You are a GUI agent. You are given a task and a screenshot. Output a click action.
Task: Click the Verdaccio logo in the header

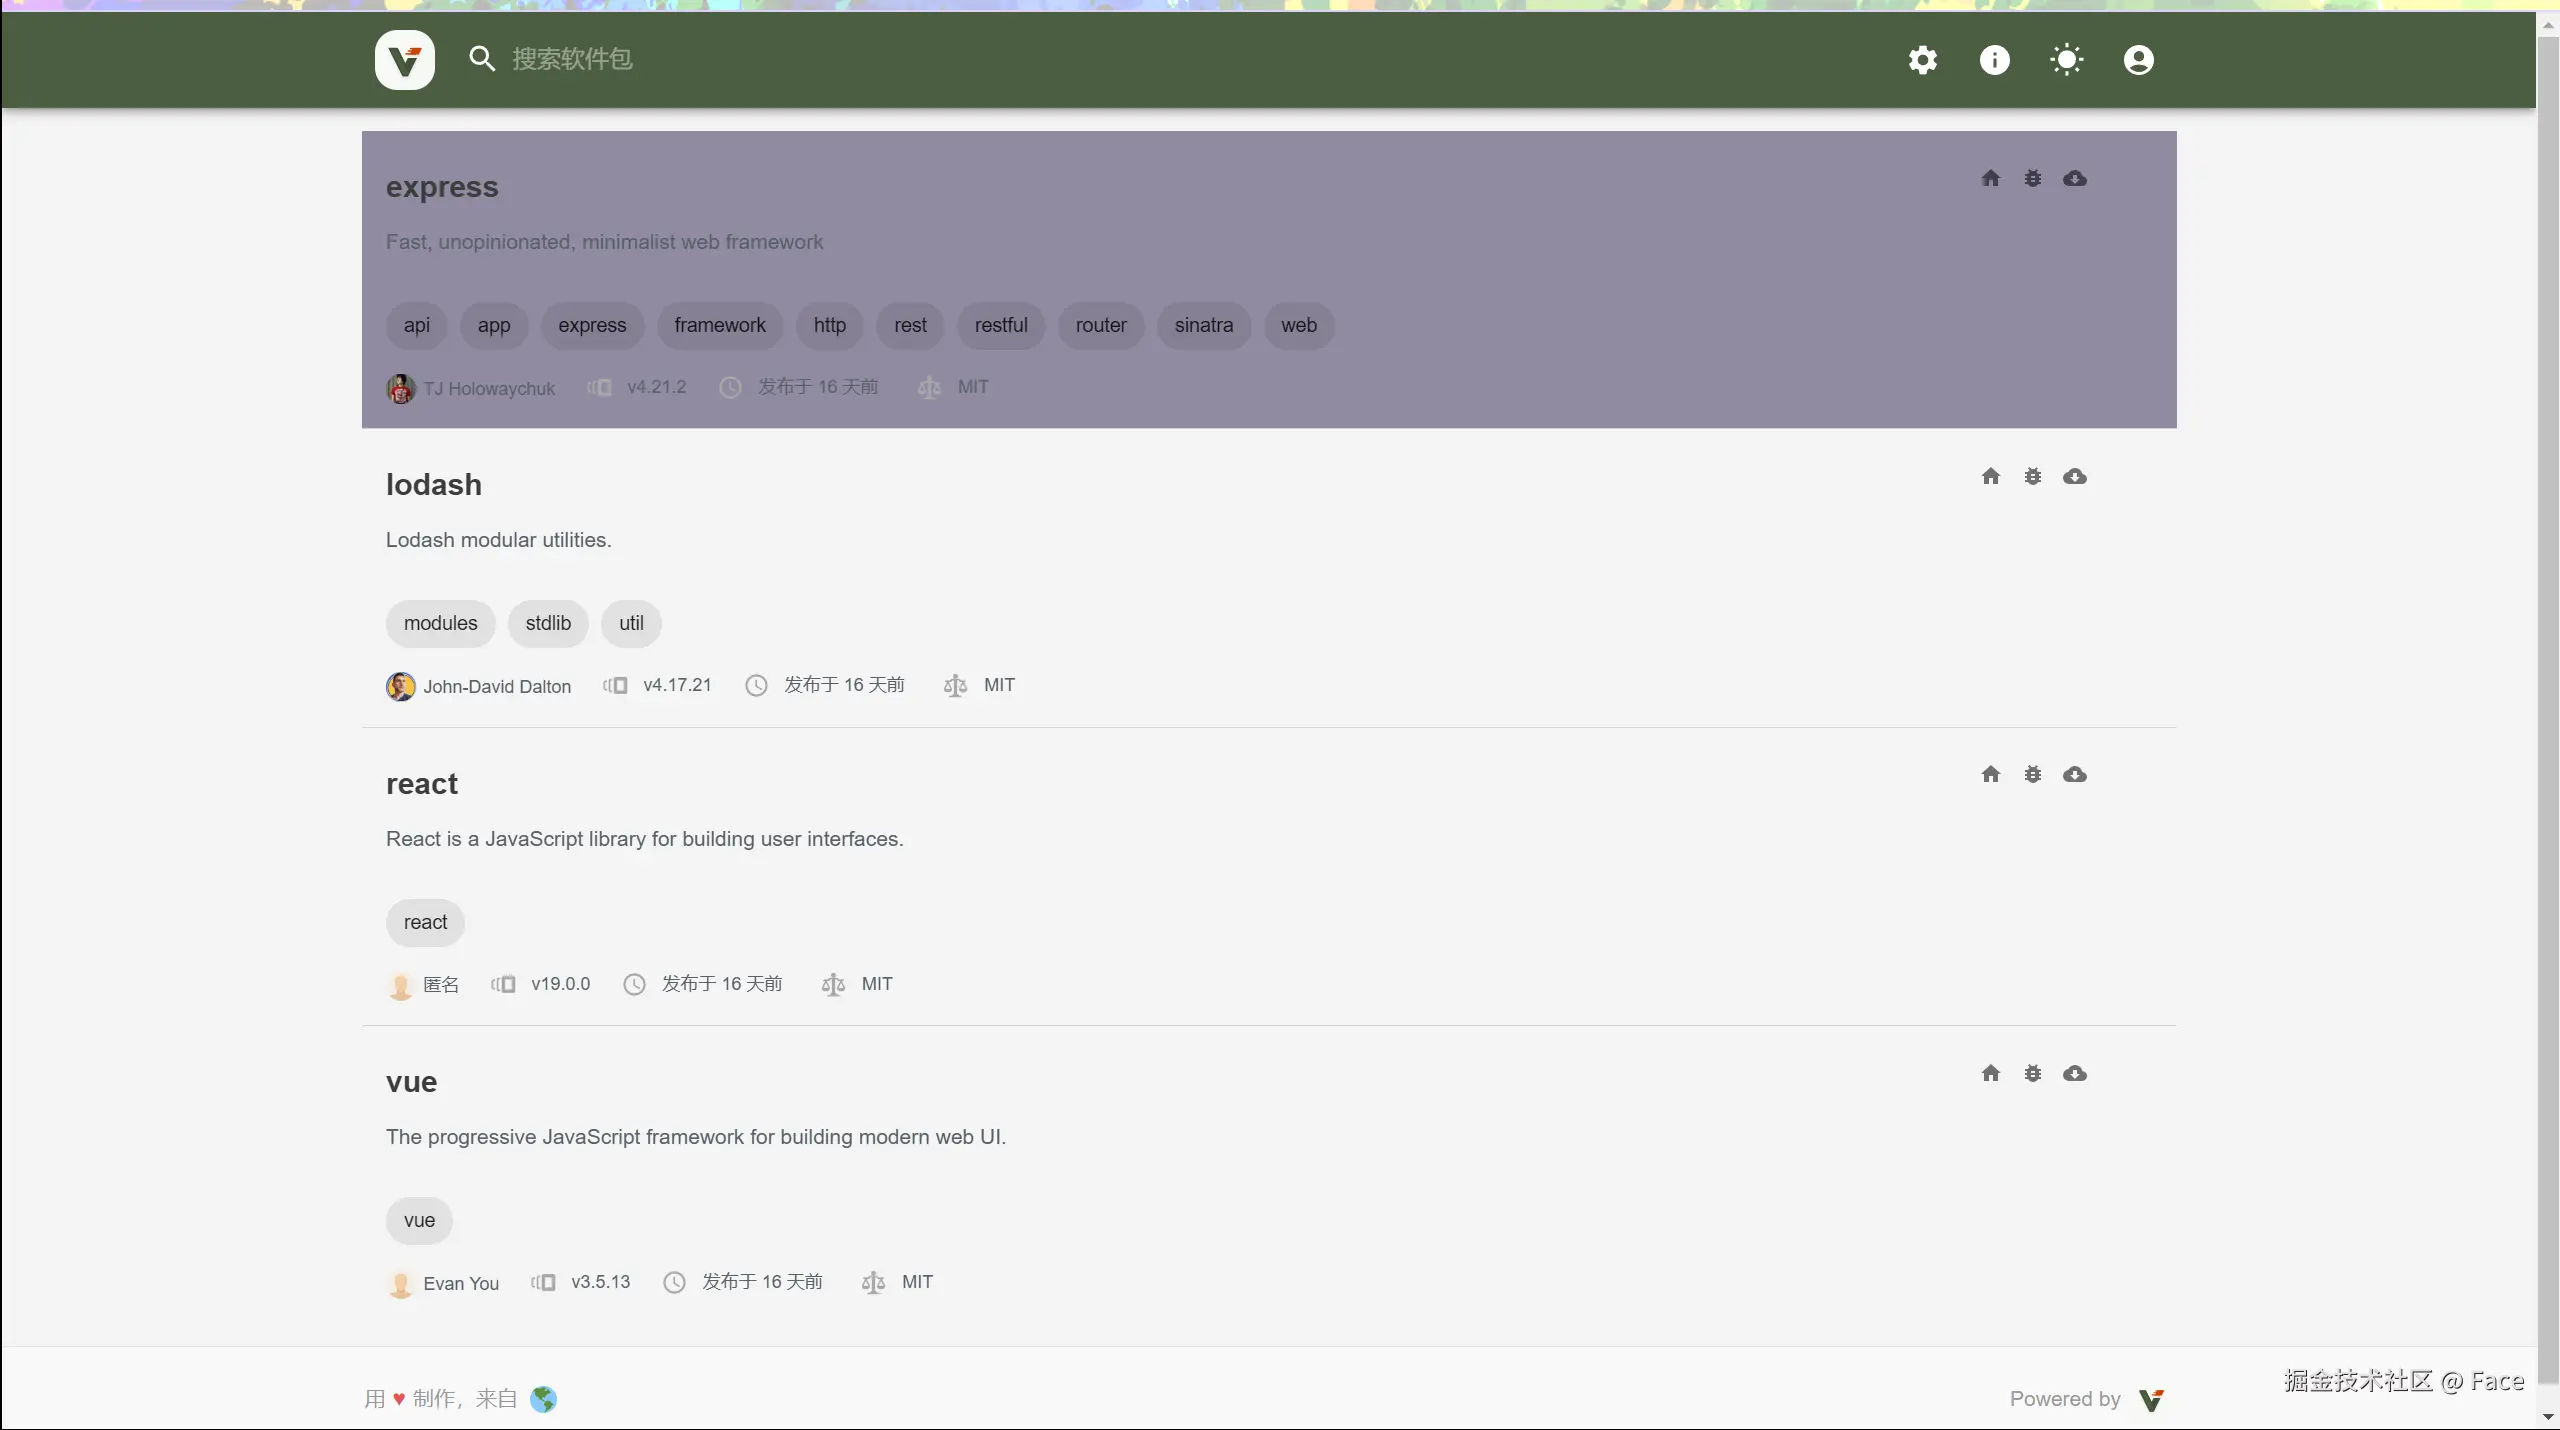point(404,60)
